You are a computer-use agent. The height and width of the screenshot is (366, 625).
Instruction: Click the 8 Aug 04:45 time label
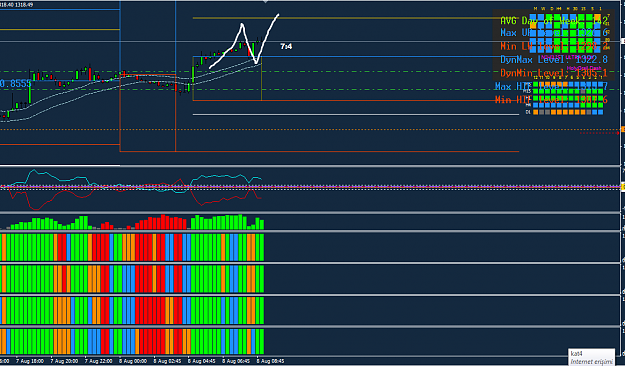202,361
